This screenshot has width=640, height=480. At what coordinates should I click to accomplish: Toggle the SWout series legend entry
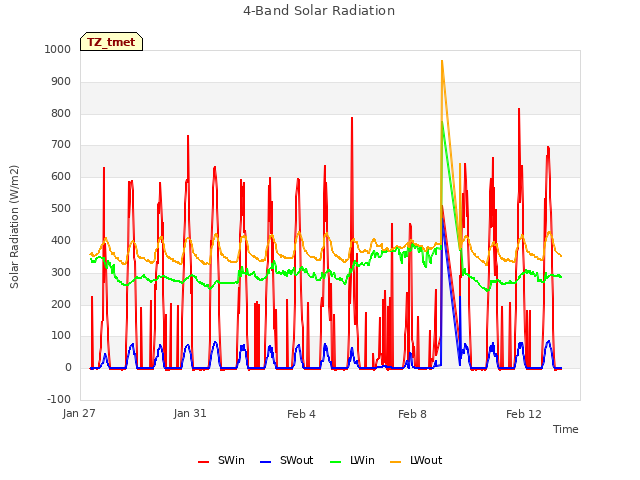[x=287, y=460]
